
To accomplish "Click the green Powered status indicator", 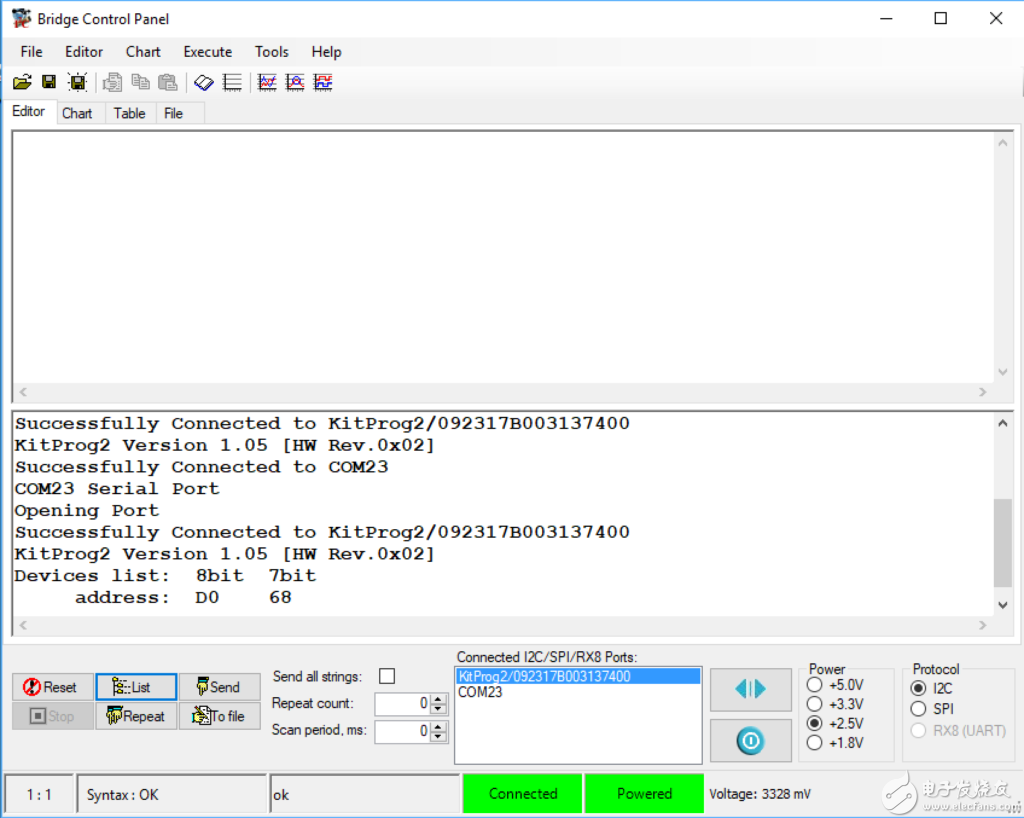I will 644,794.
